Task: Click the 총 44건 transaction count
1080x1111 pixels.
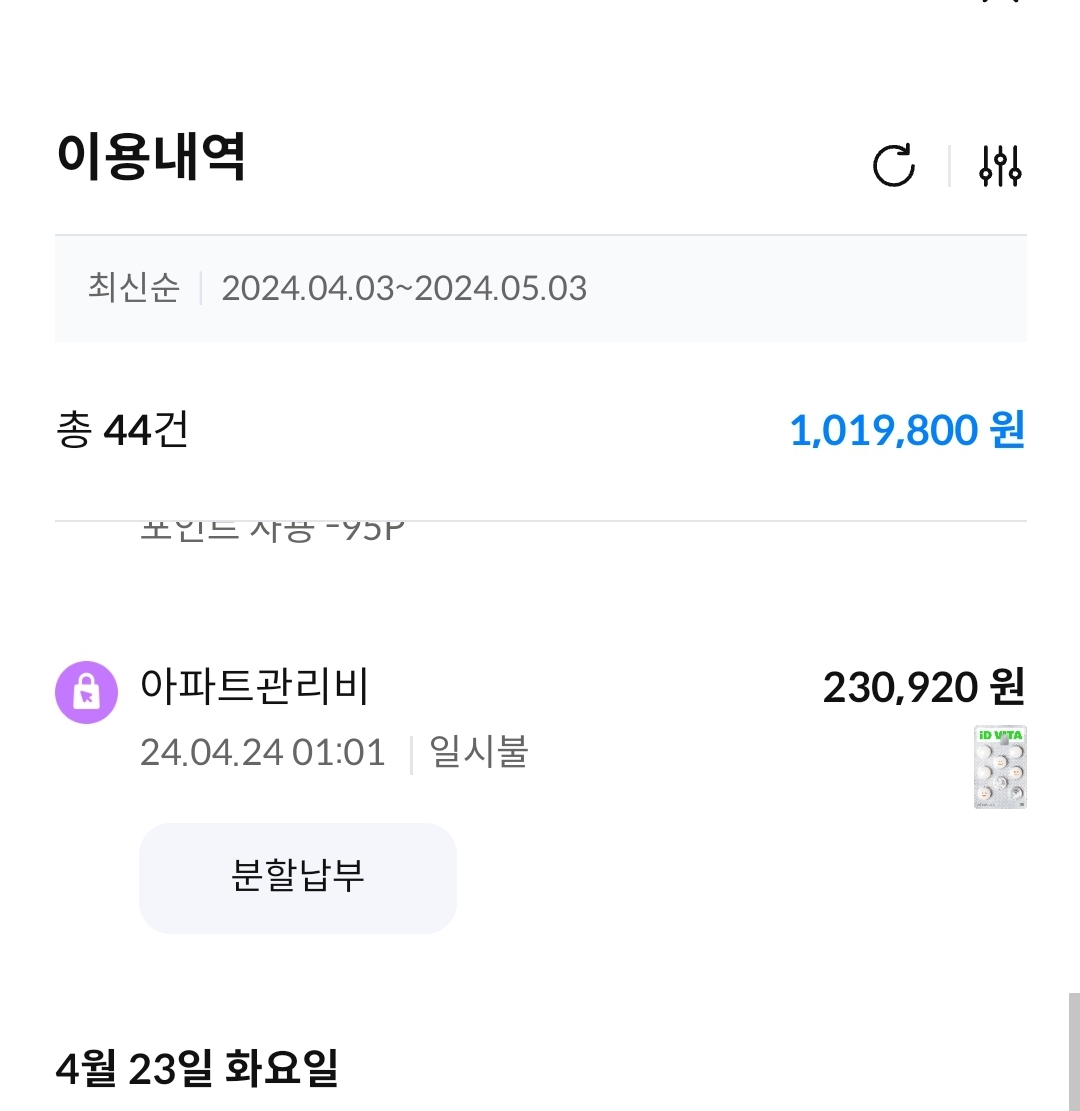Action: (x=122, y=430)
